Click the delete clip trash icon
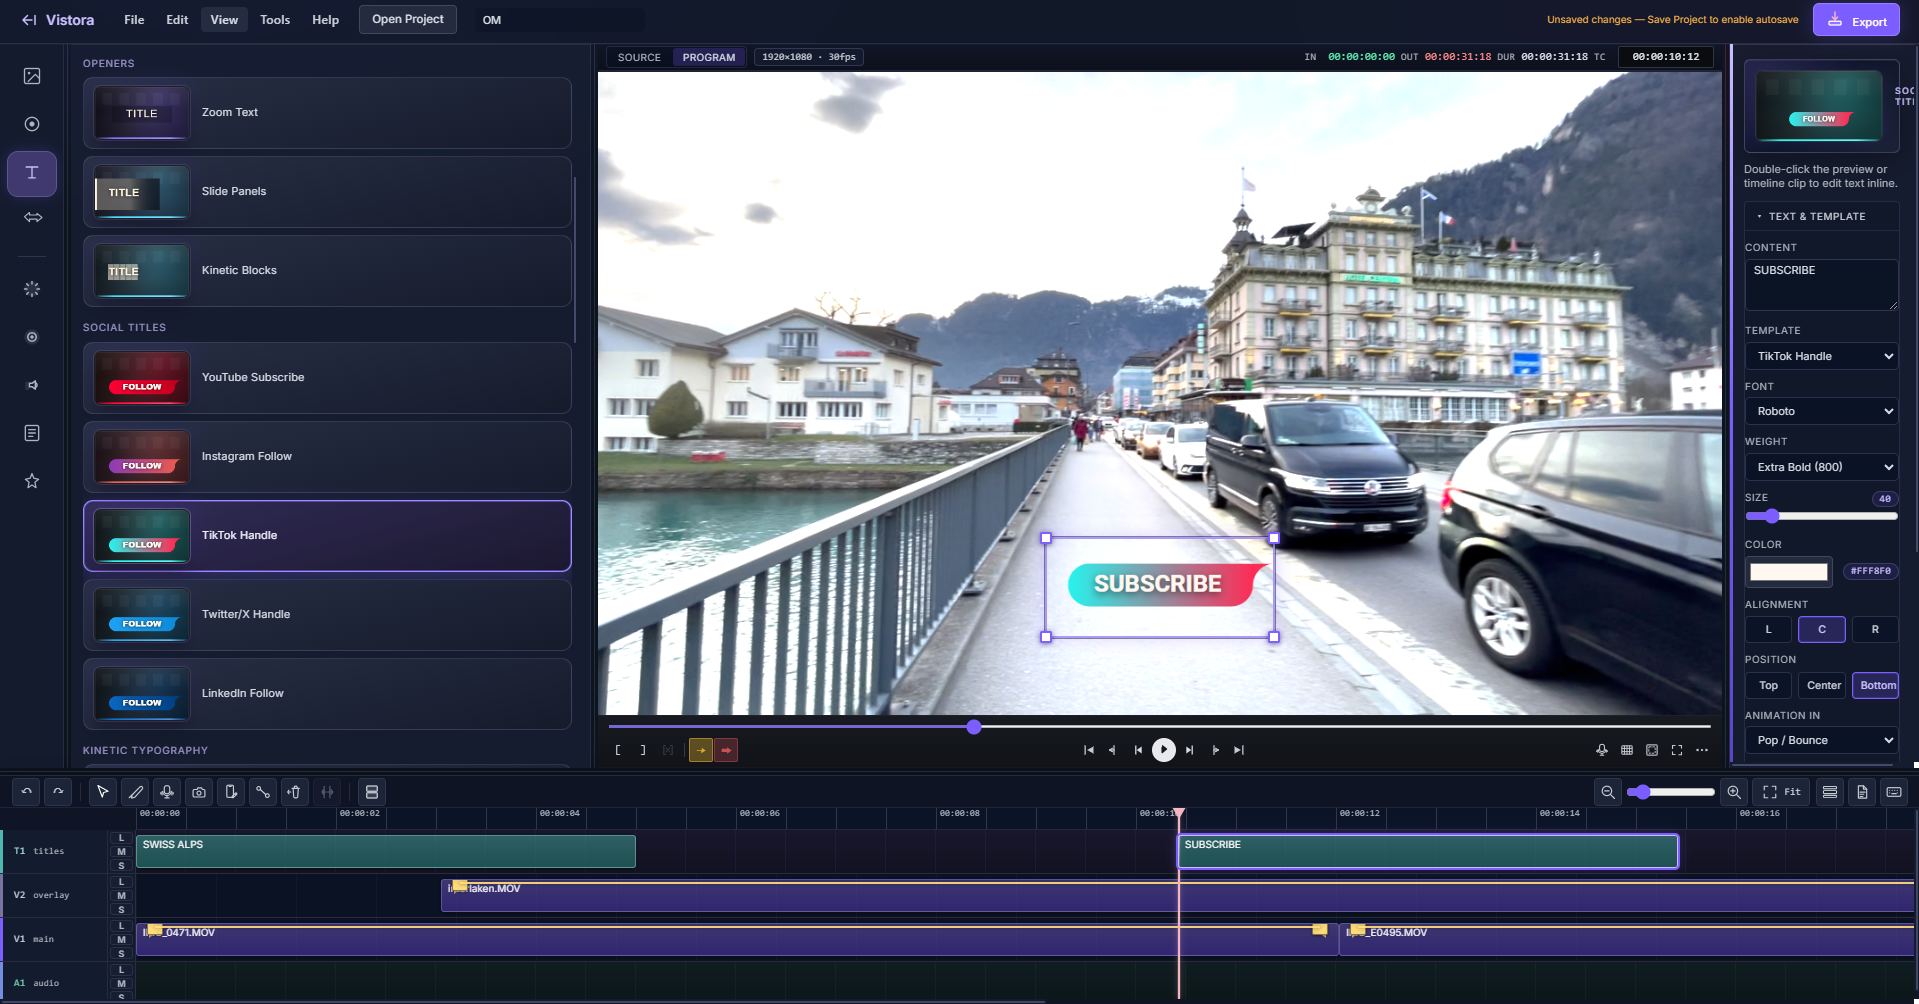Image resolution: width=1919 pixels, height=1004 pixels. [295, 792]
